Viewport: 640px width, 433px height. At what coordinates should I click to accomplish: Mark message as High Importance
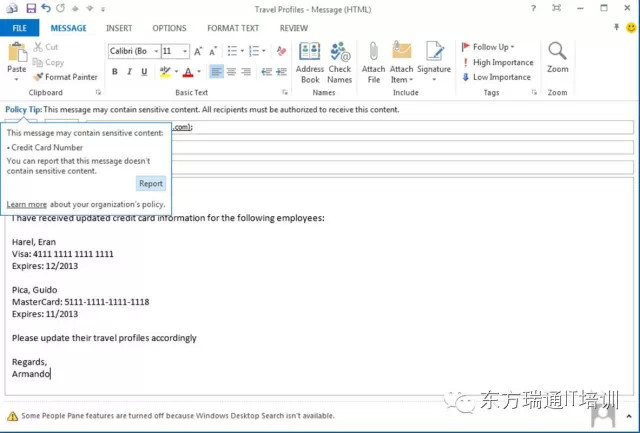click(498, 62)
